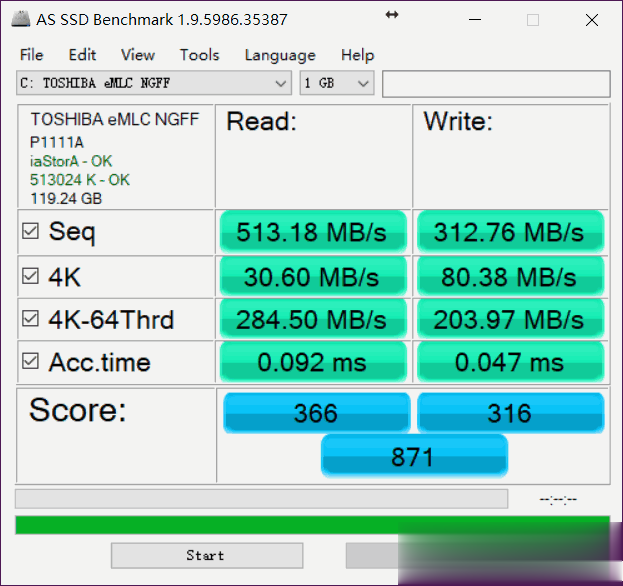
Task: Open the View menu
Action: point(138,55)
